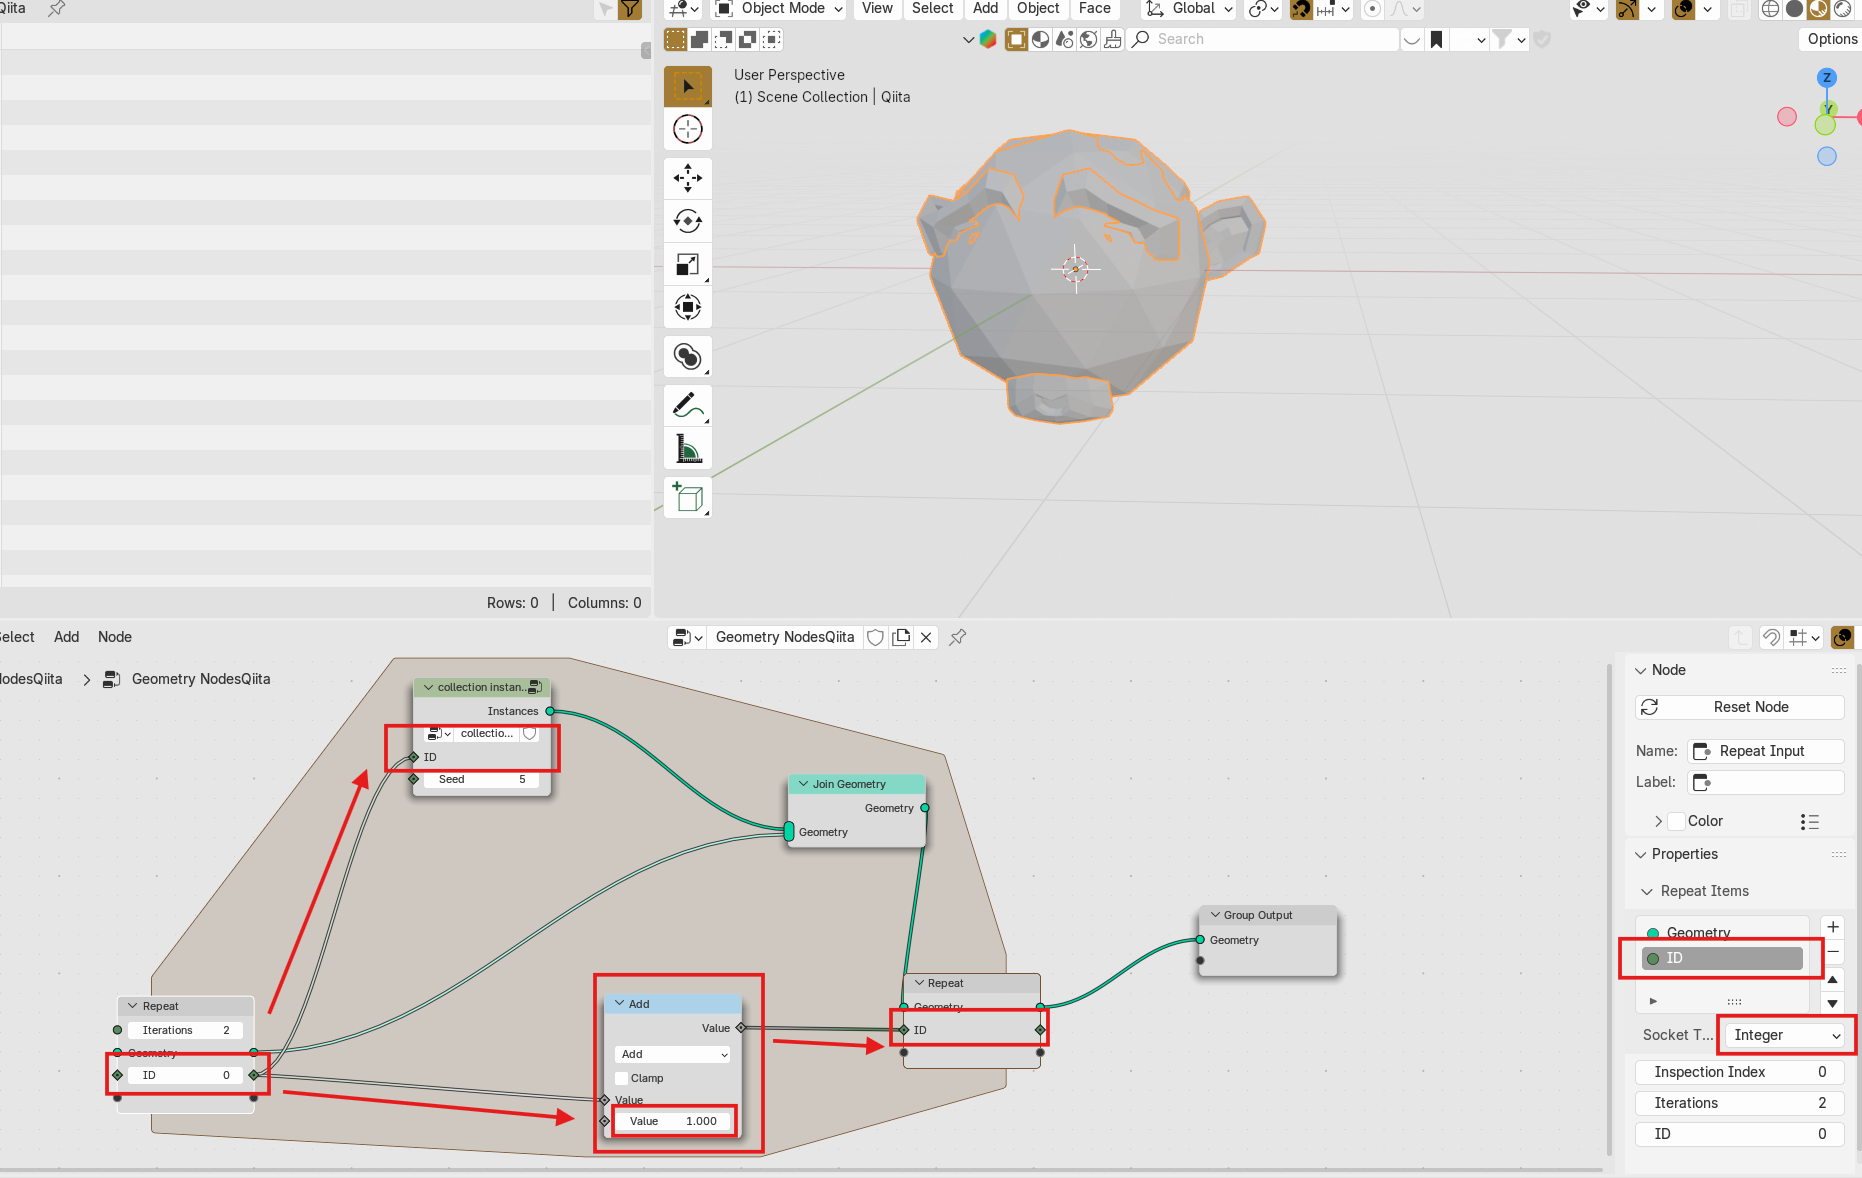The width and height of the screenshot is (1862, 1178).
Task: Click the Reset Node button
Action: click(x=1740, y=707)
